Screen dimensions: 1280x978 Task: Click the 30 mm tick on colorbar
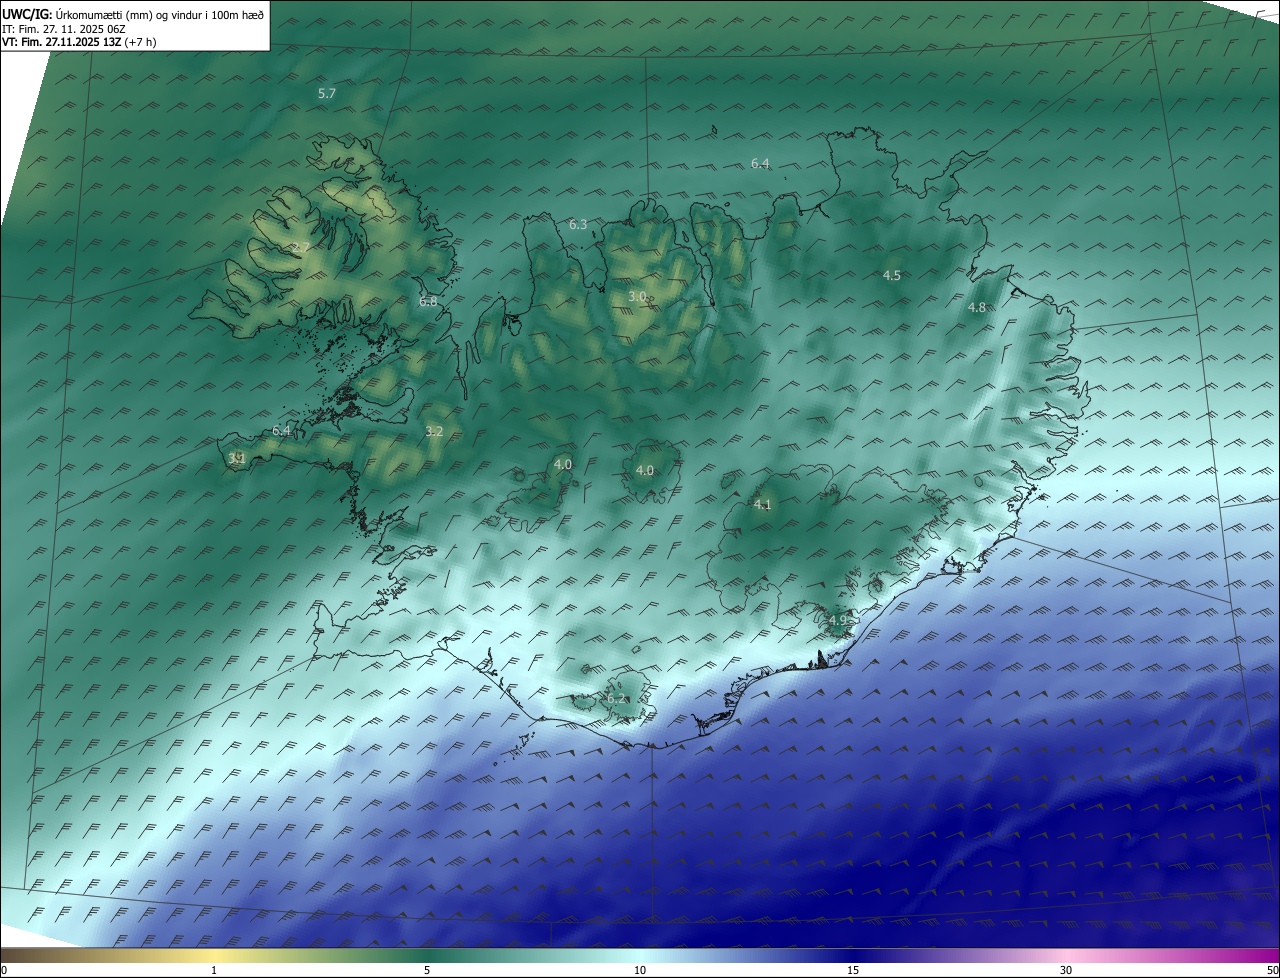coord(1066,970)
